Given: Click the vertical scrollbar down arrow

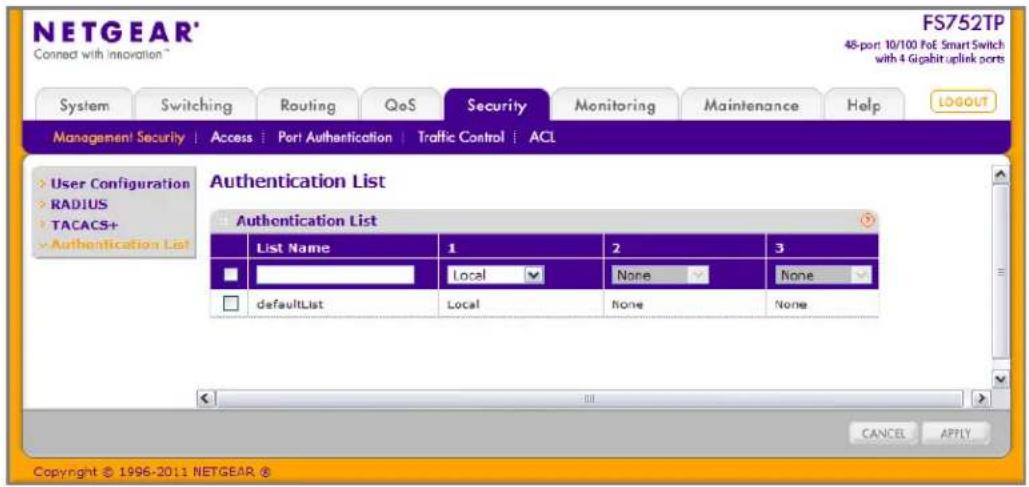Looking at the screenshot, I should tap(1000, 379).
